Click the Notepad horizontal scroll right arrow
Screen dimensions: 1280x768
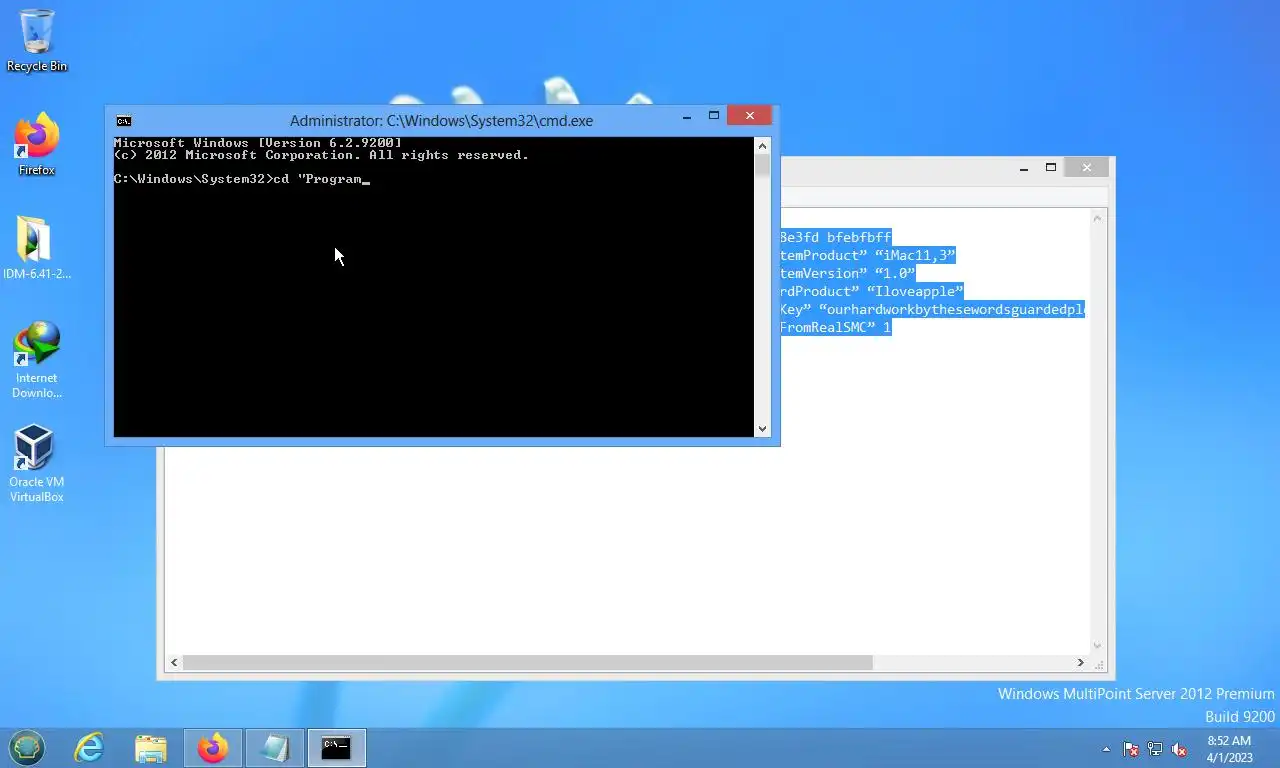click(1080, 663)
